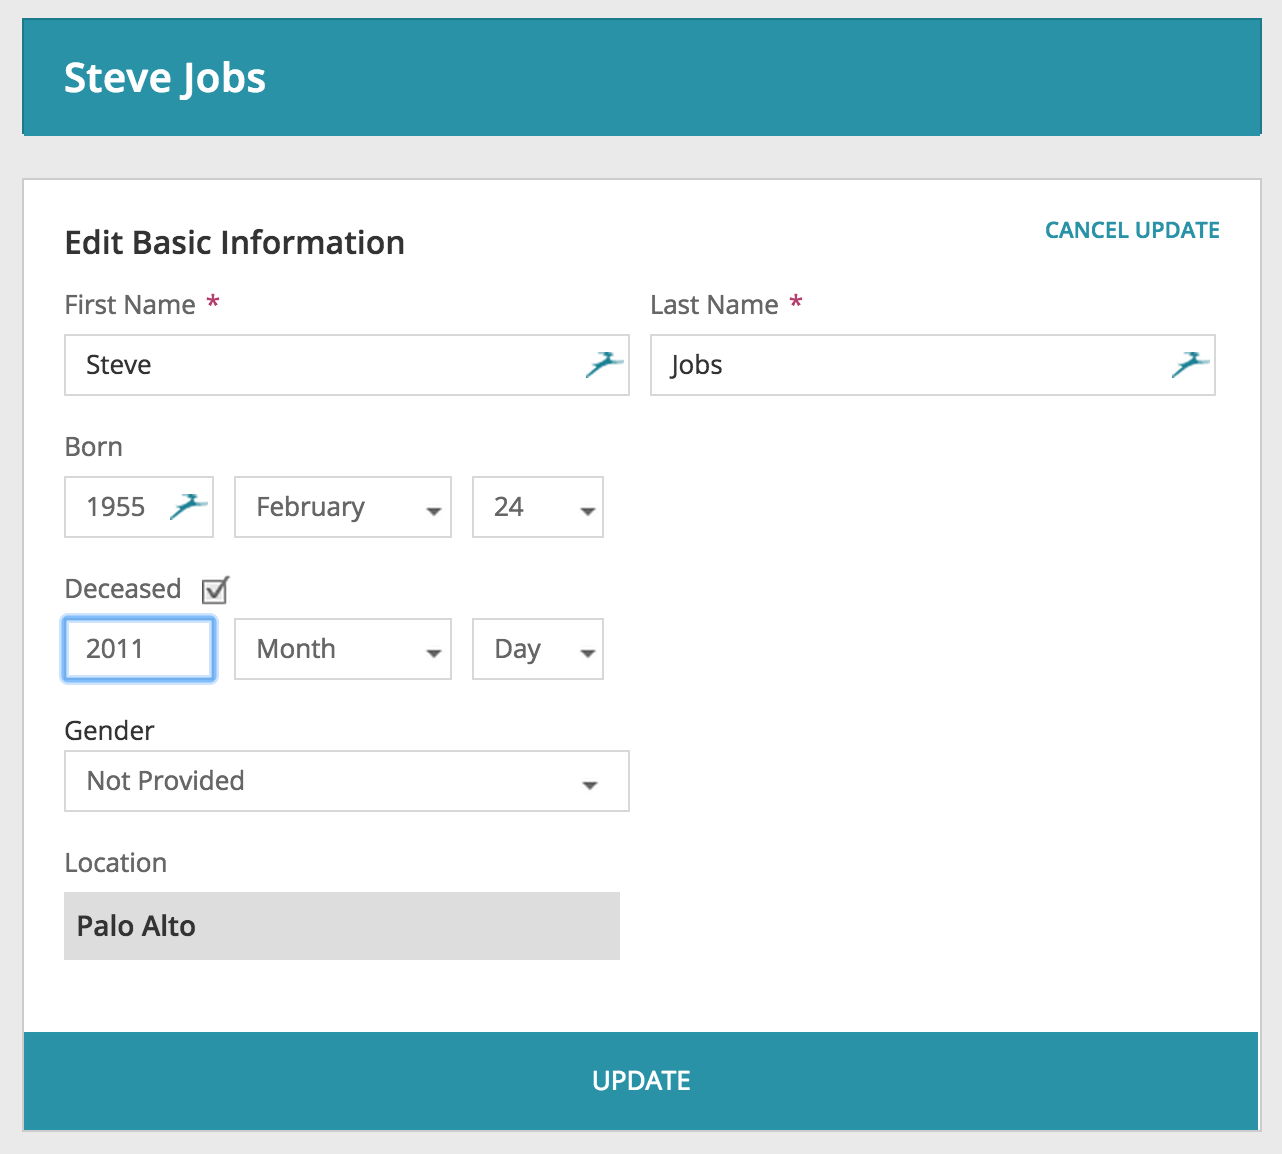The width and height of the screenshot is (1282, 1154).
Task: Click the Update button
Action: 641,1081
